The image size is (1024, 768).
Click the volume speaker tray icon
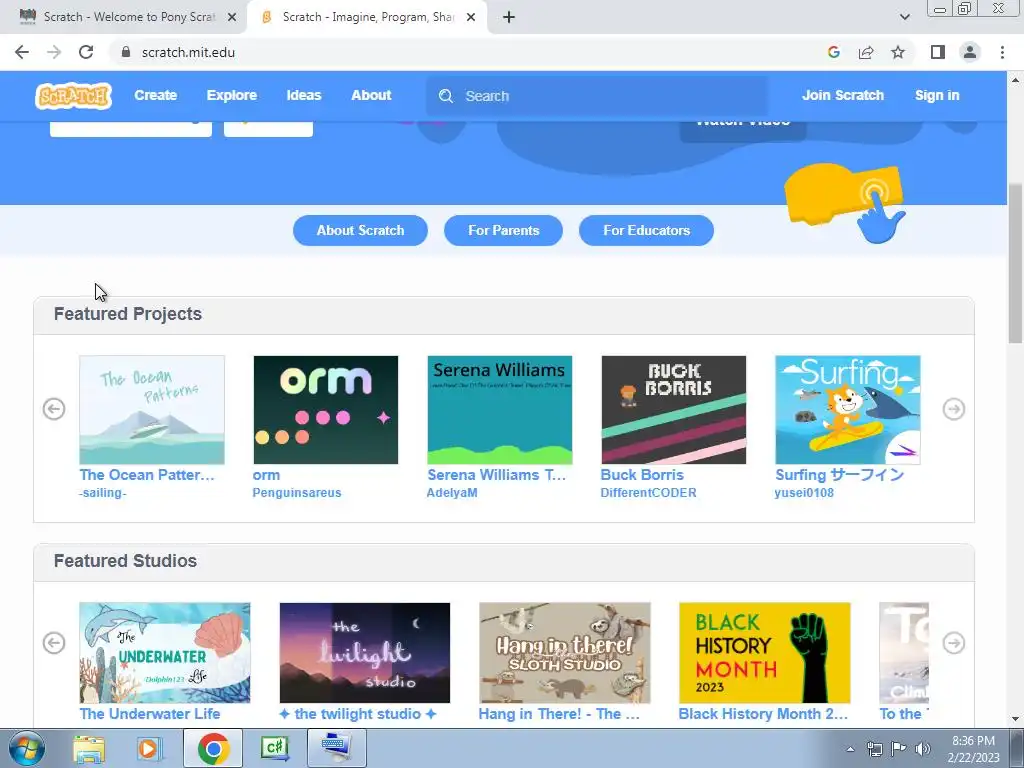(x=922, y=749)
